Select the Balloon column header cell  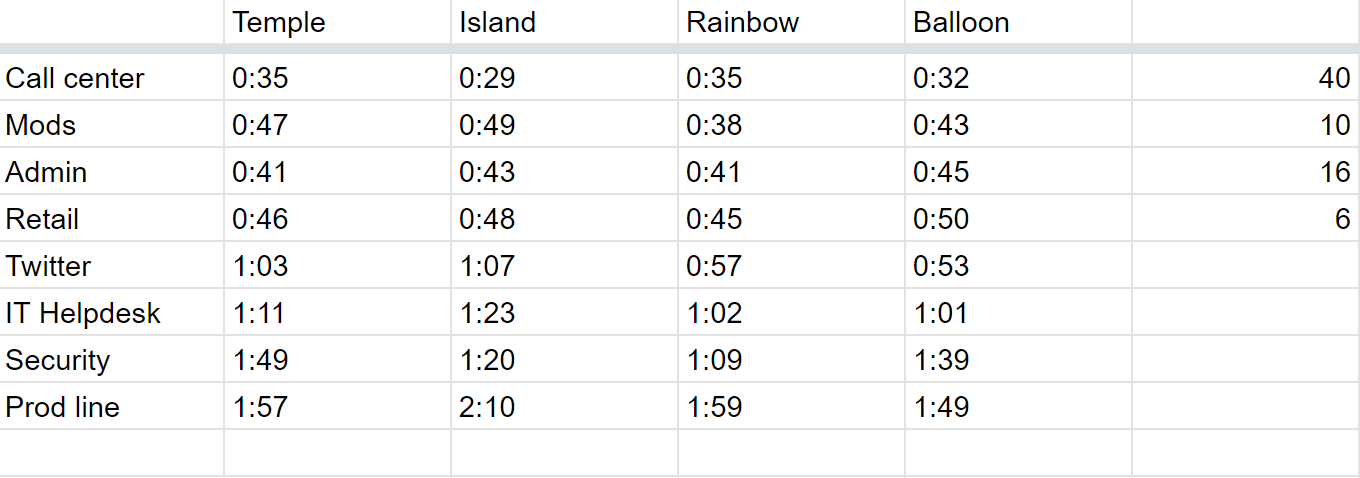1018,22
